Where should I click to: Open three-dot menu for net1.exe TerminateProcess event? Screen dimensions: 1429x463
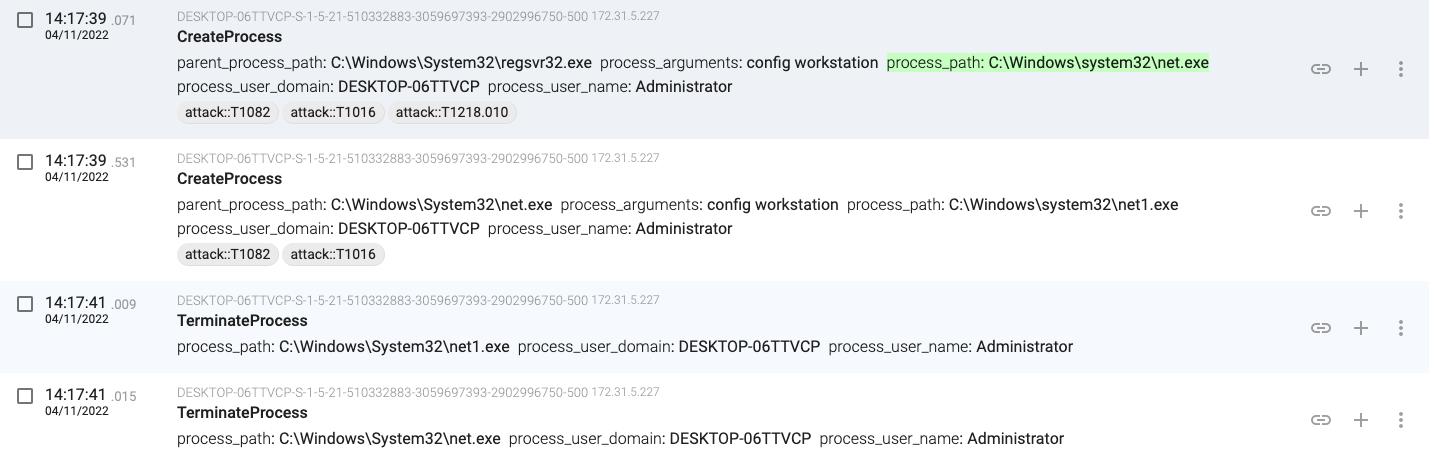tap(1401, 328)
